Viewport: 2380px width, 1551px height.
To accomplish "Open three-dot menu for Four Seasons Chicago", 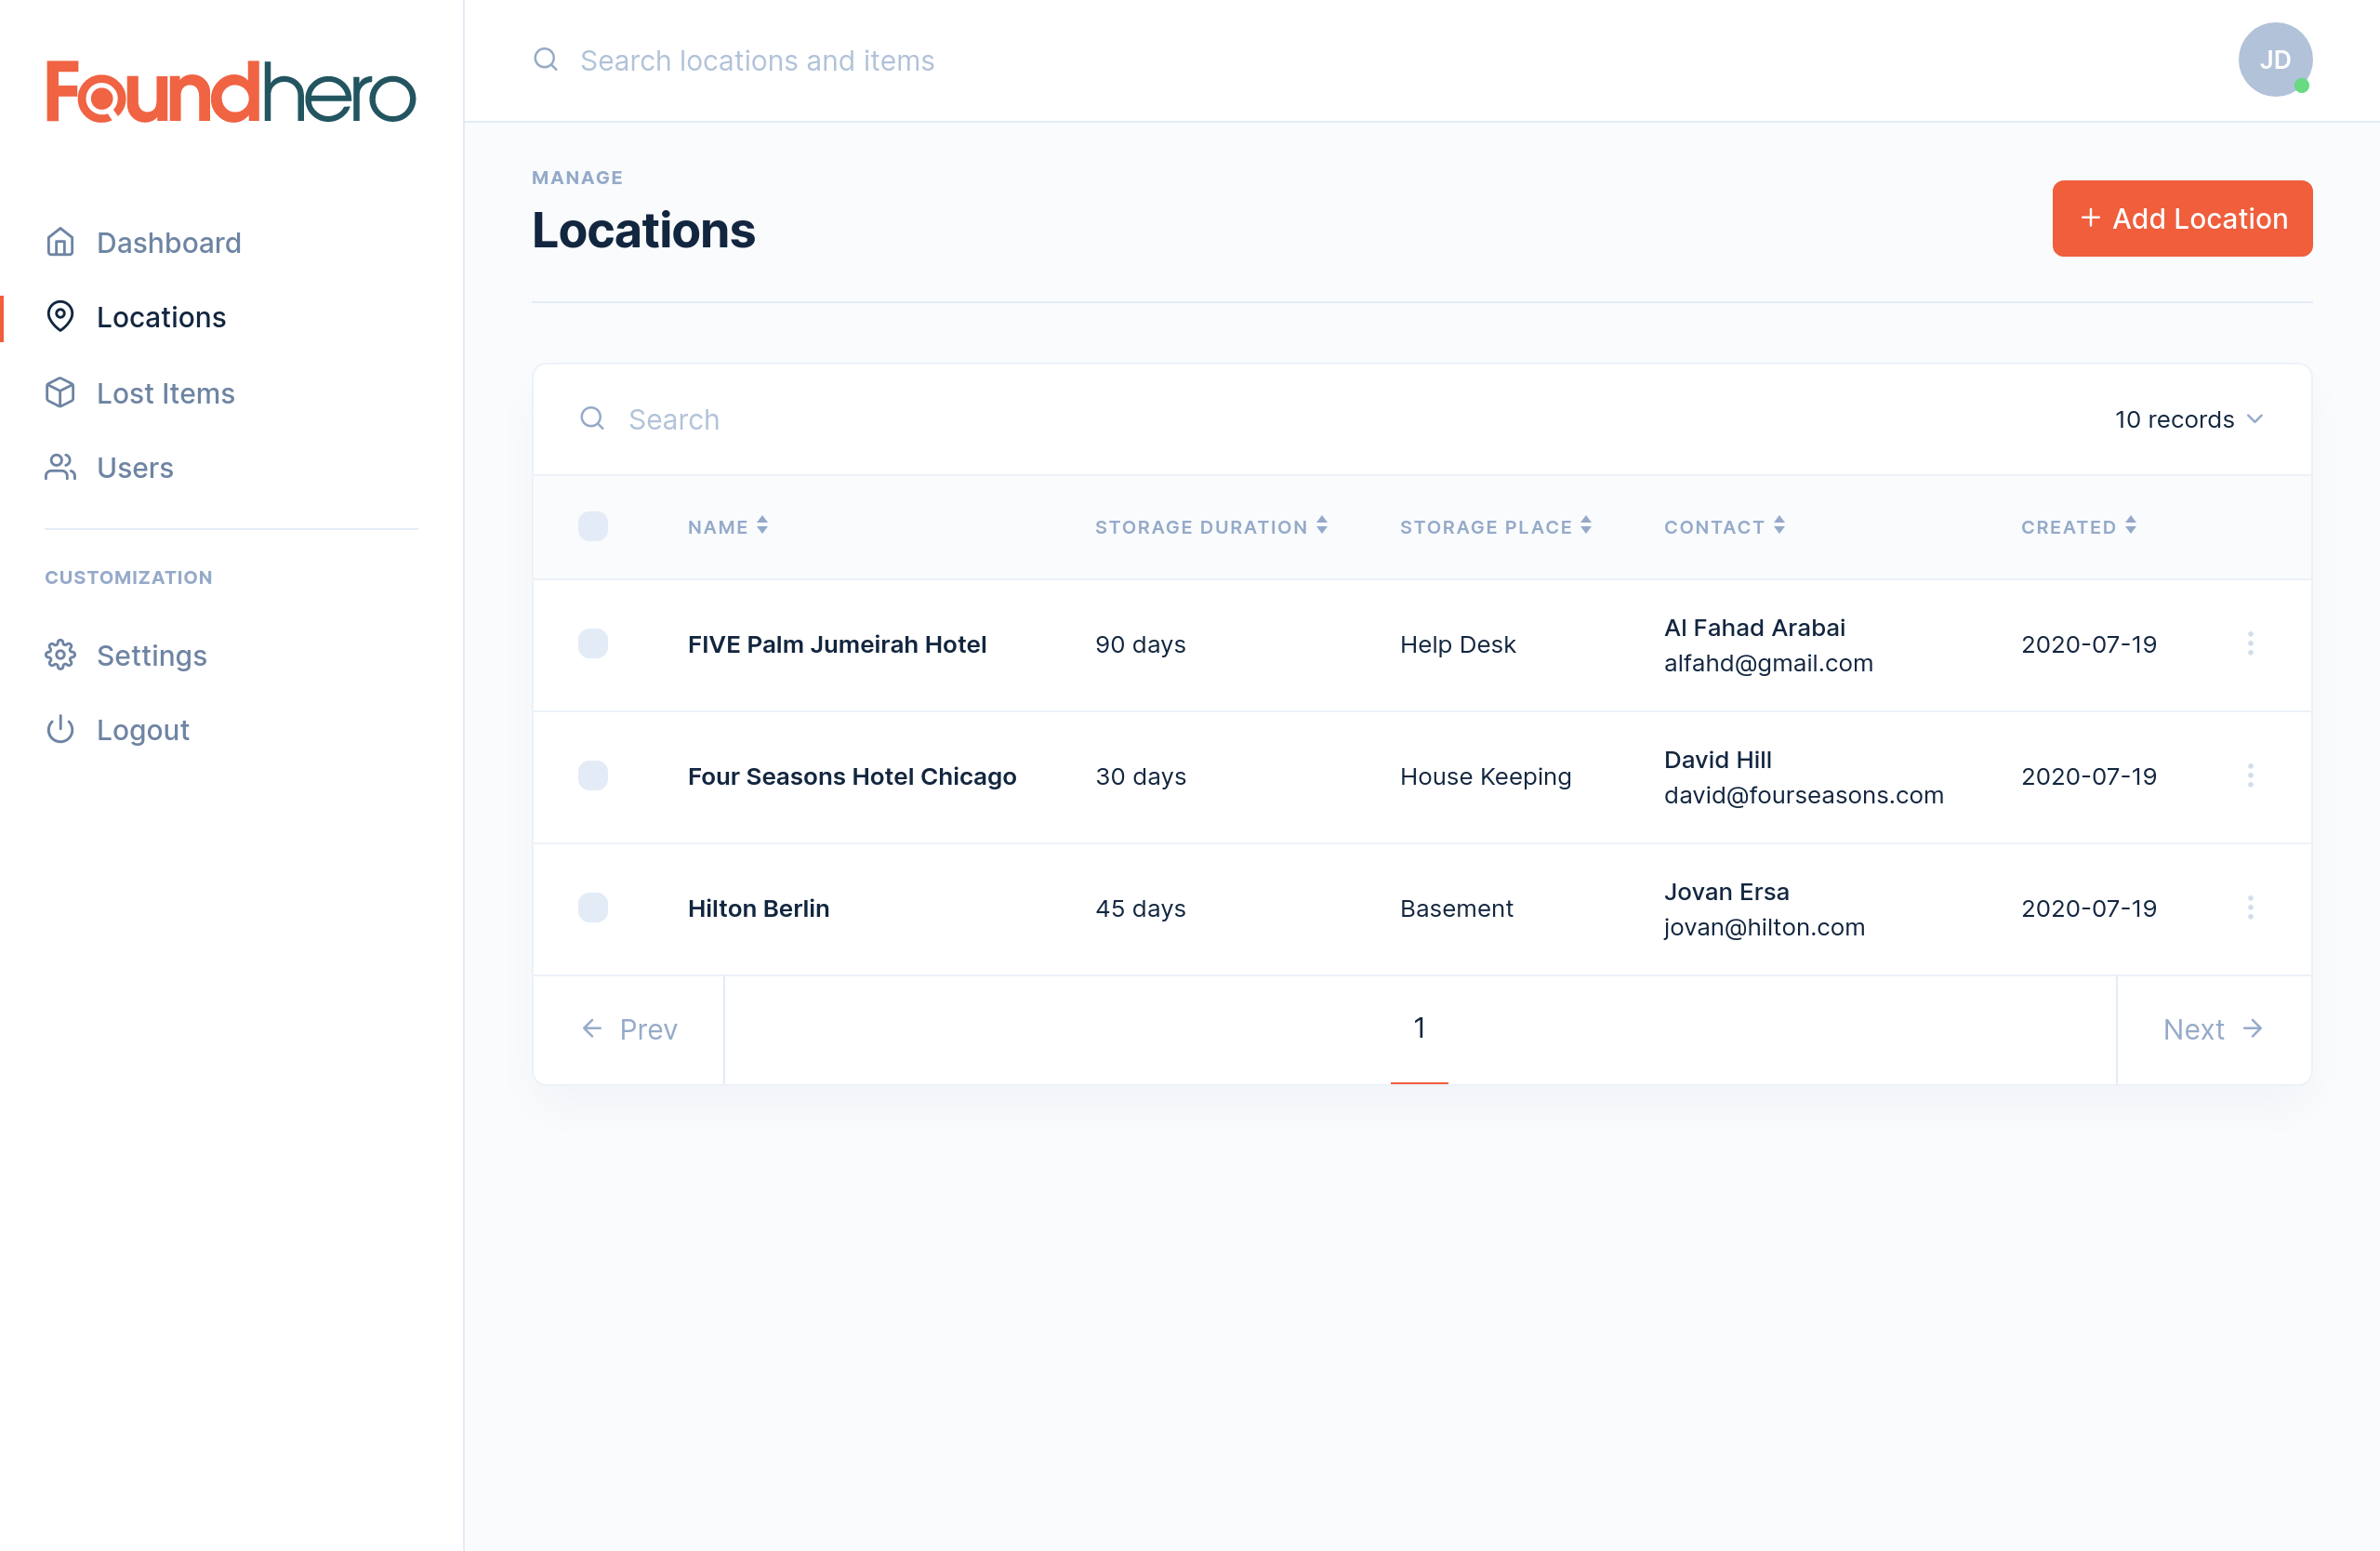I will point(2250,776).
